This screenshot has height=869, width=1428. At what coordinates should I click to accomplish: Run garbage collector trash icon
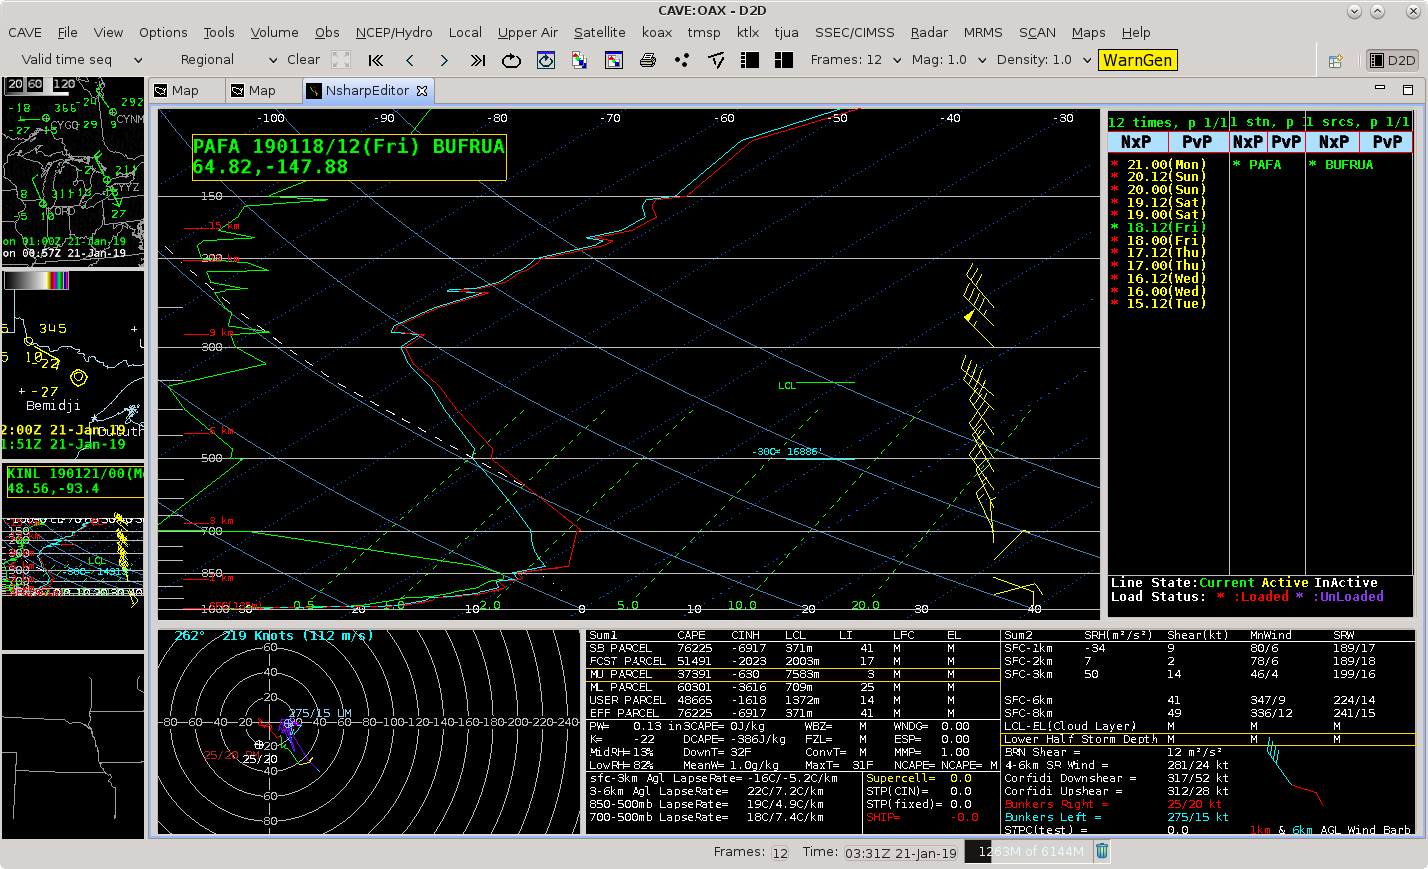click(1102, 852)
